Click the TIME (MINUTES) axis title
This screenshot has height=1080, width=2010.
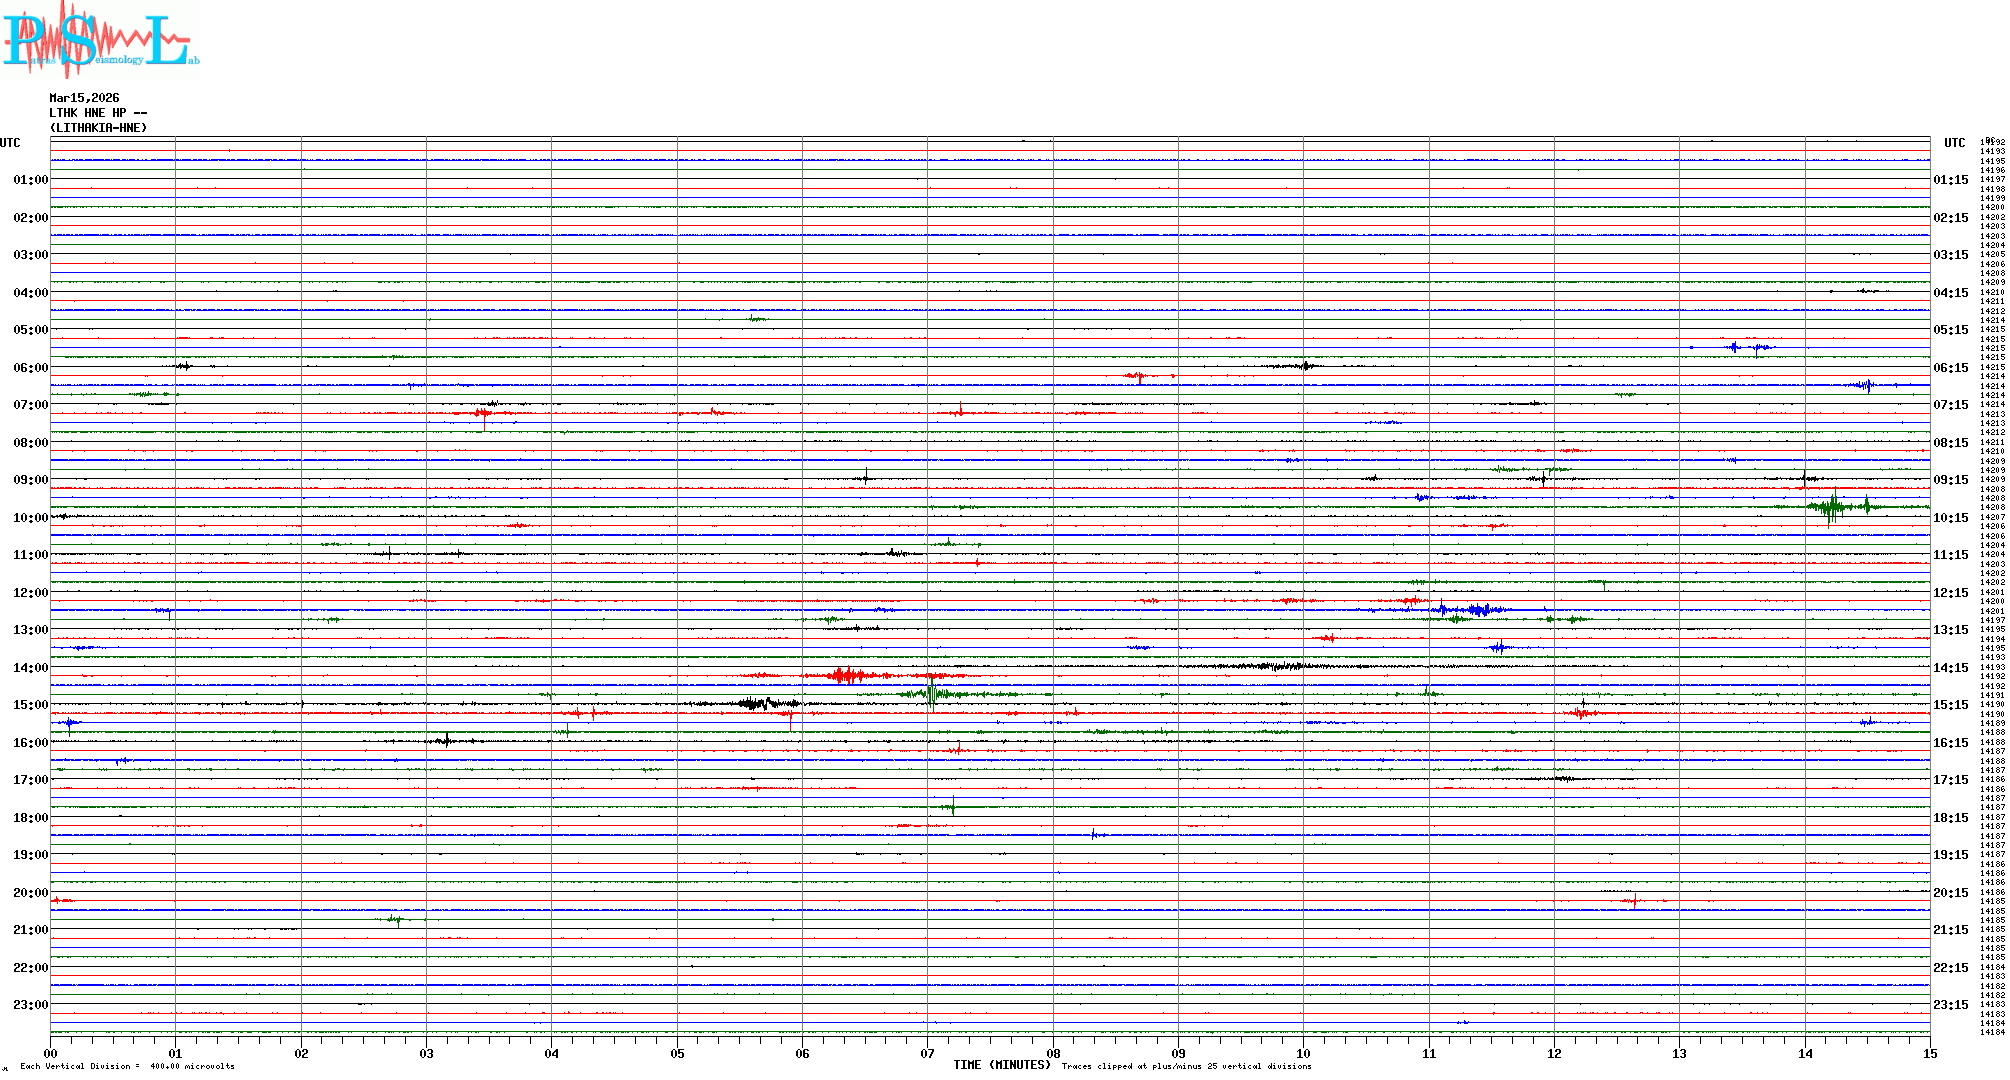(x=1002, y=1065)
